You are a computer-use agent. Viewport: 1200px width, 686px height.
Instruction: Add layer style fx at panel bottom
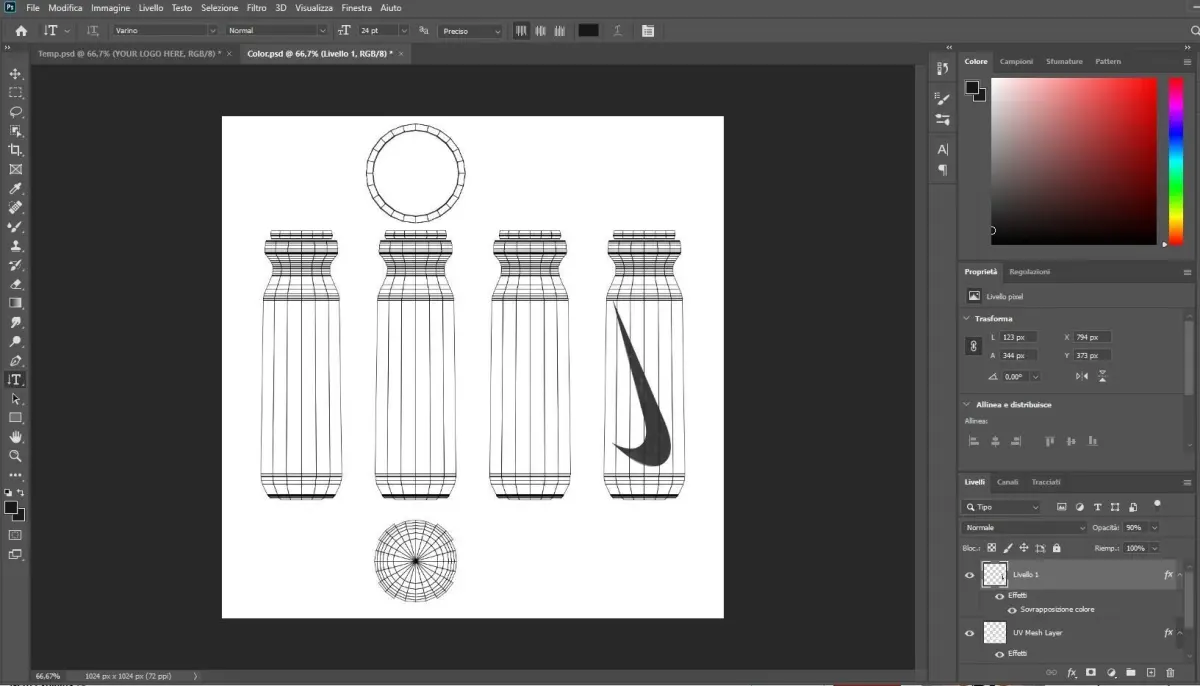pos(1072,673)
